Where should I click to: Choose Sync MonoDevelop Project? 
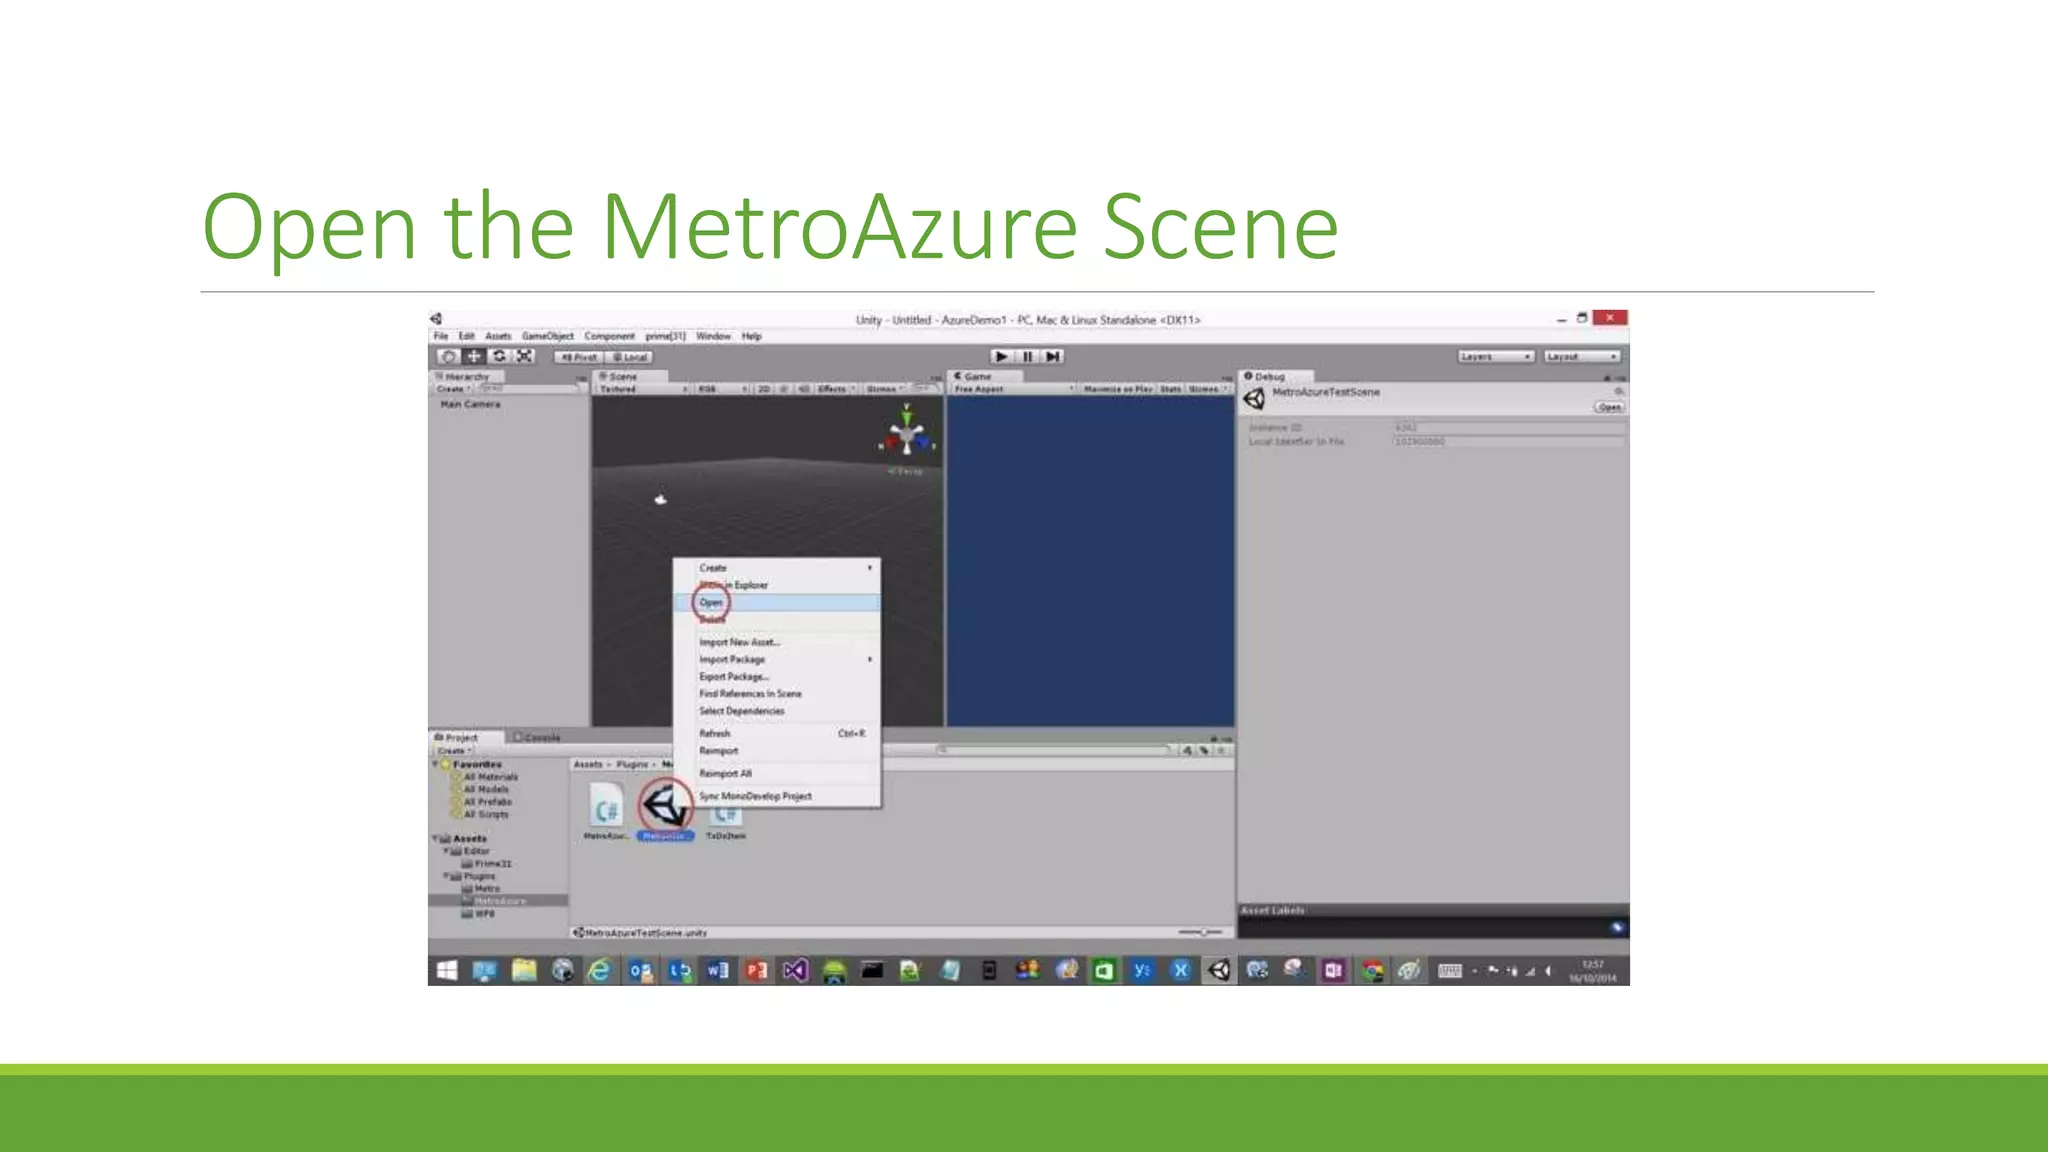(x=776, y=797)
